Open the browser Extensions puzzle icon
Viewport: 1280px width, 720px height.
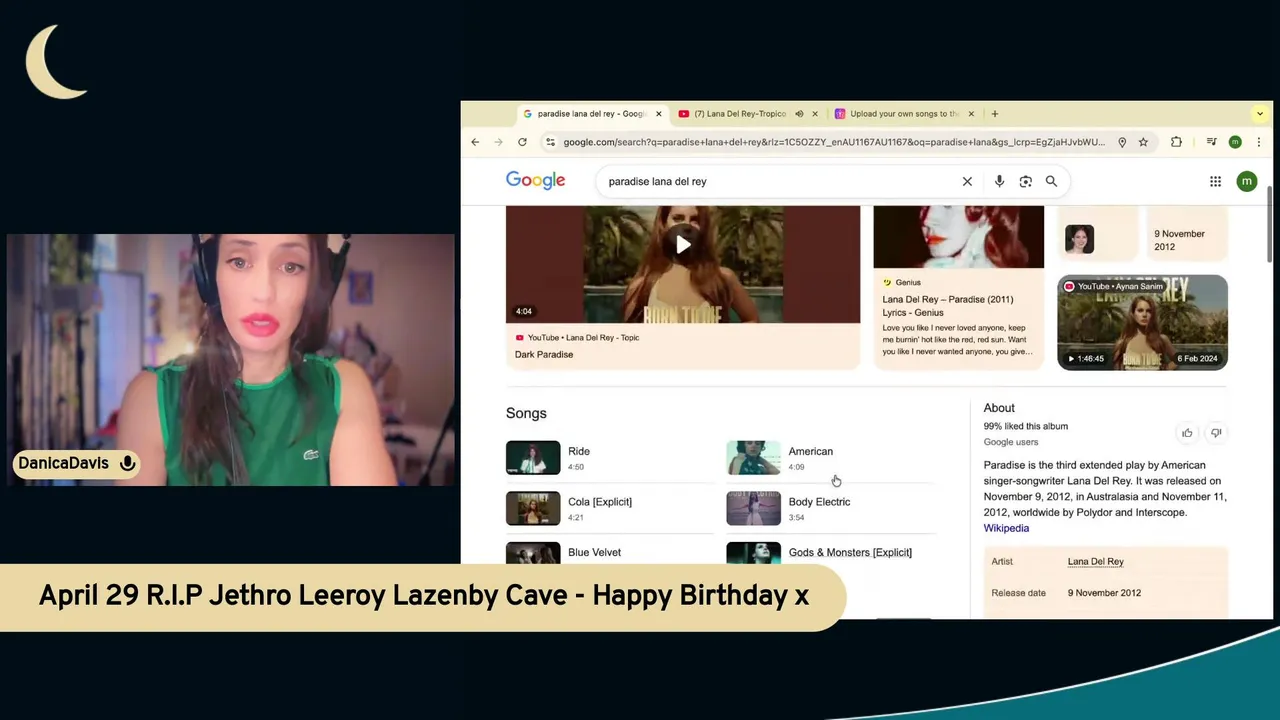pos(1176,142)
